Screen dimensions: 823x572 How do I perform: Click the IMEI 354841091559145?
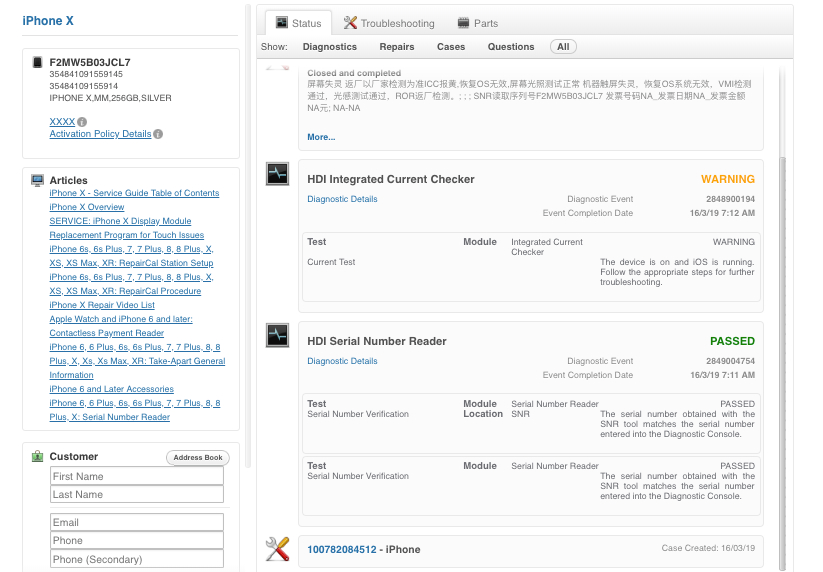pos(86,75)
